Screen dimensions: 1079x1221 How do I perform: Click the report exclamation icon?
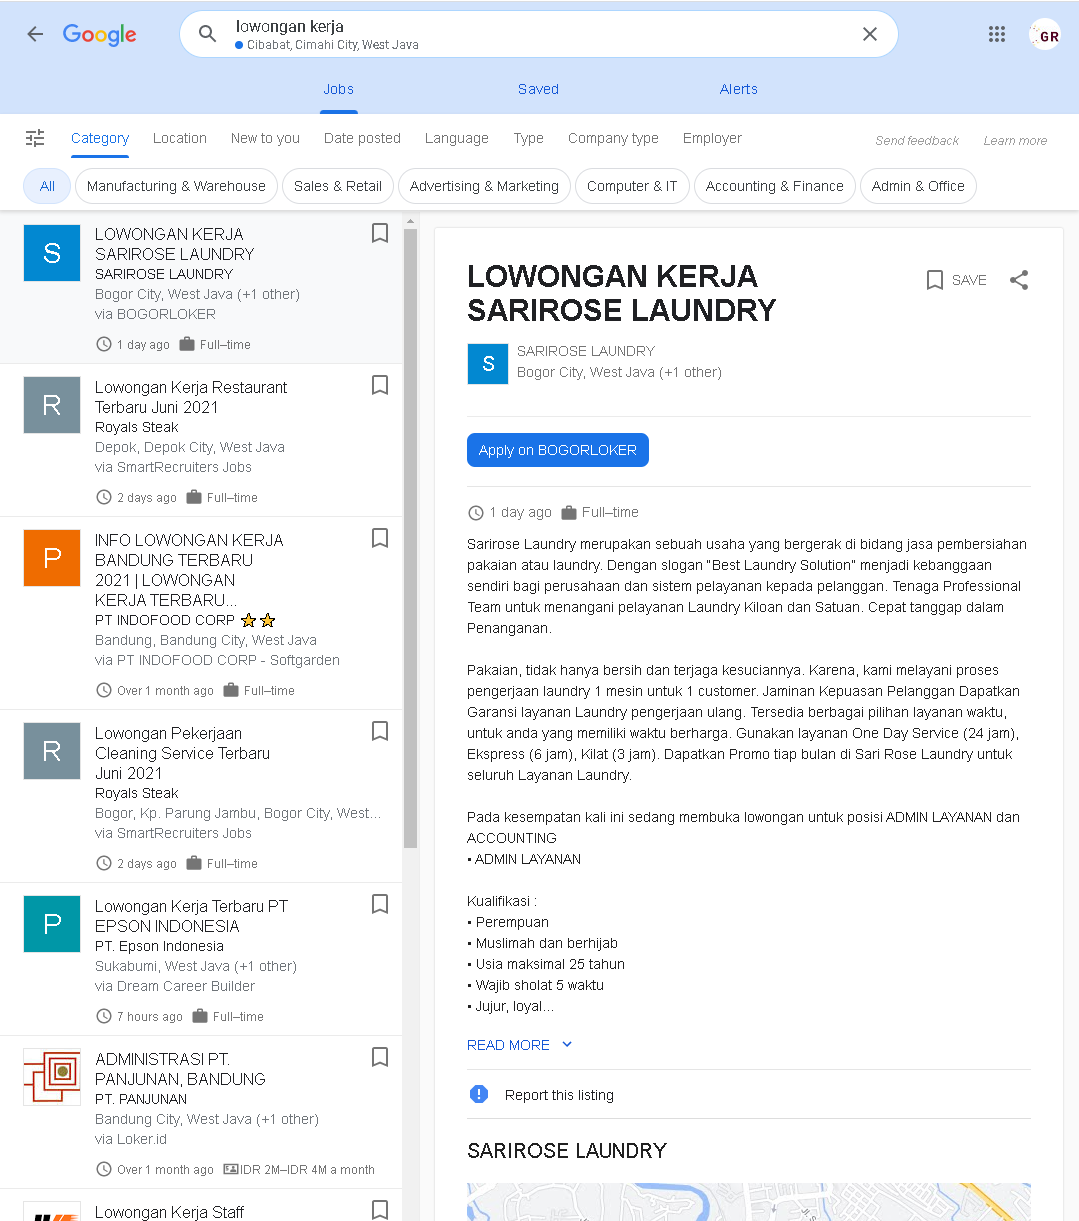coord(479,1094)
